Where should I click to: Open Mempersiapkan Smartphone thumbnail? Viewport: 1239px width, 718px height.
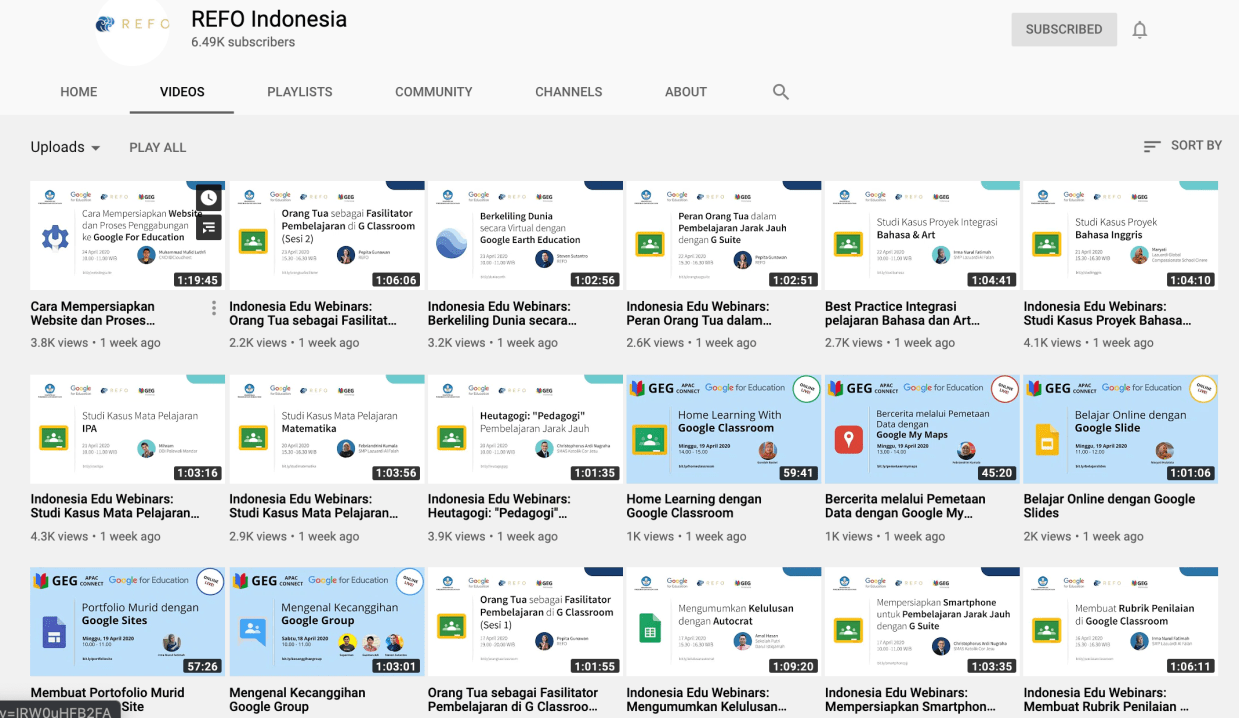[x=922, y=622]
